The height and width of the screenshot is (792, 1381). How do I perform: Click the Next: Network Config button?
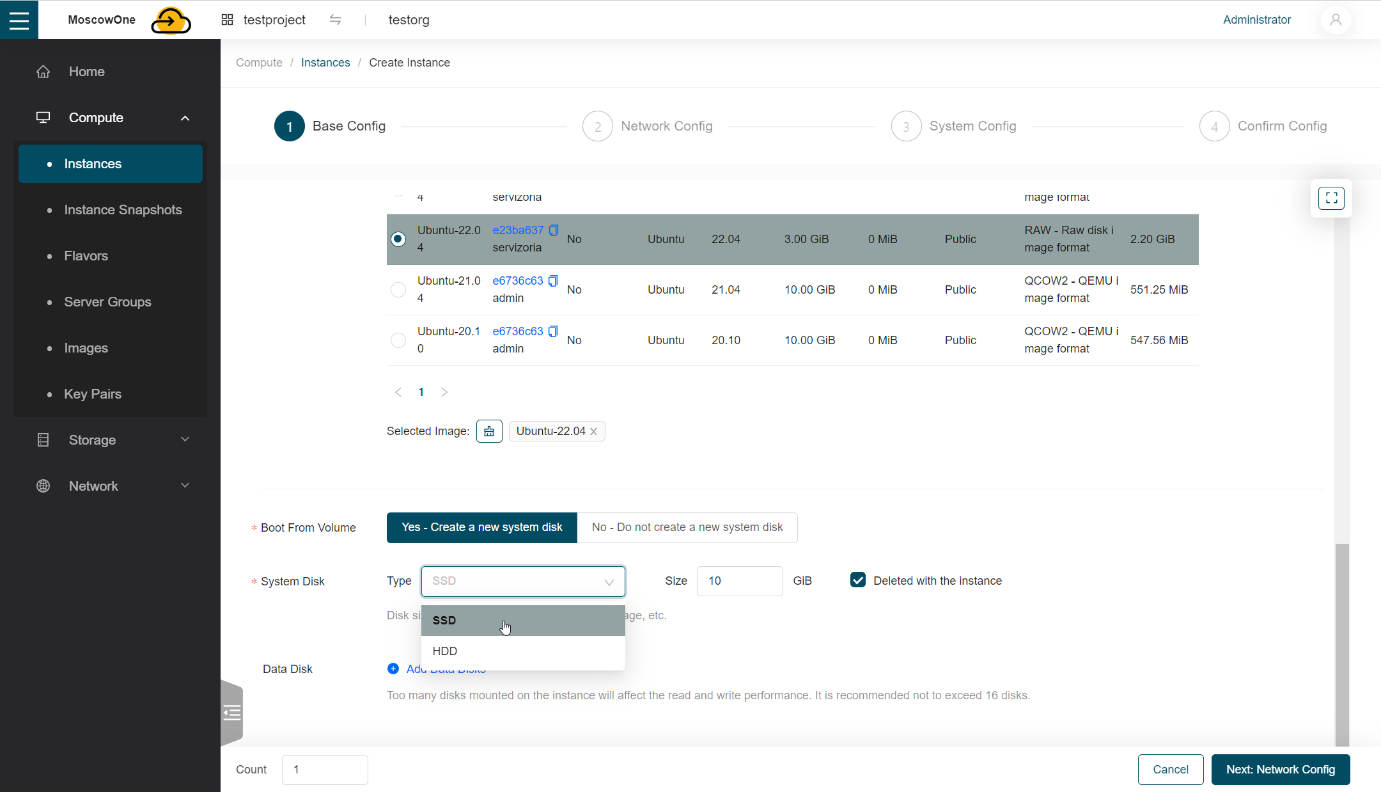tap(1280, 769)
